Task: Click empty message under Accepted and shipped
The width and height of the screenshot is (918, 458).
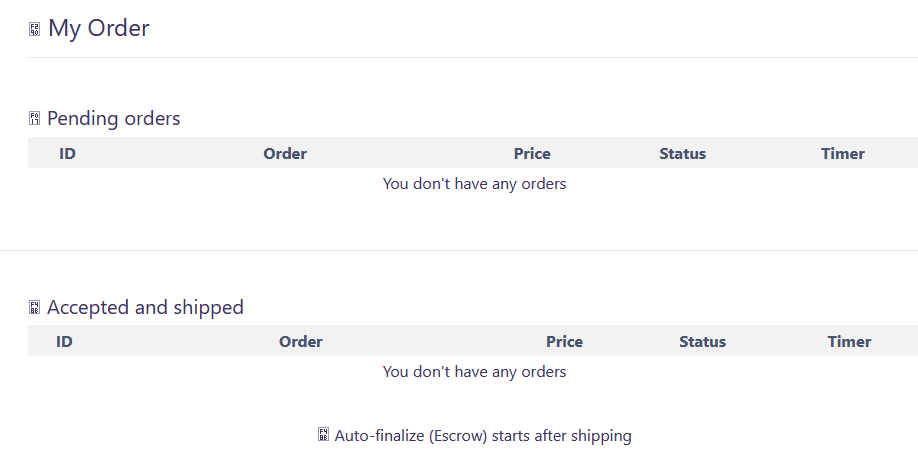Action: (474, 372)
